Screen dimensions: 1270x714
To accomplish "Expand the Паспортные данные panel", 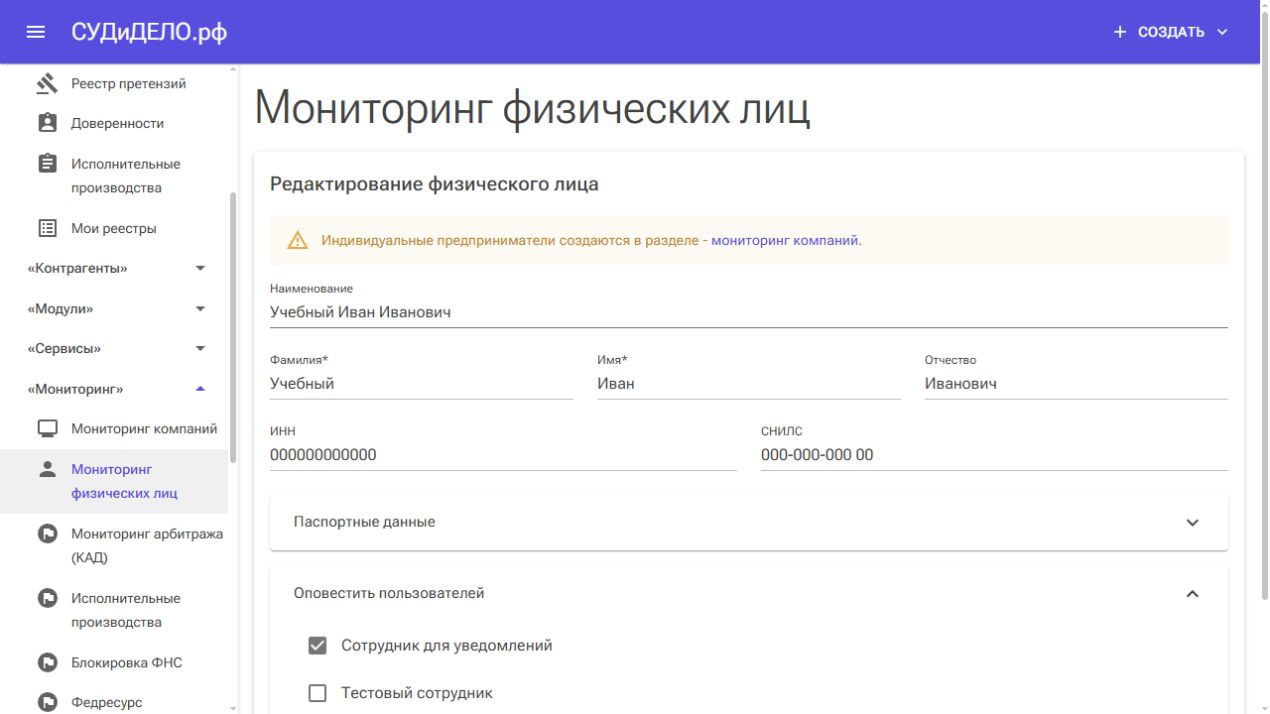I will point(749,522).
